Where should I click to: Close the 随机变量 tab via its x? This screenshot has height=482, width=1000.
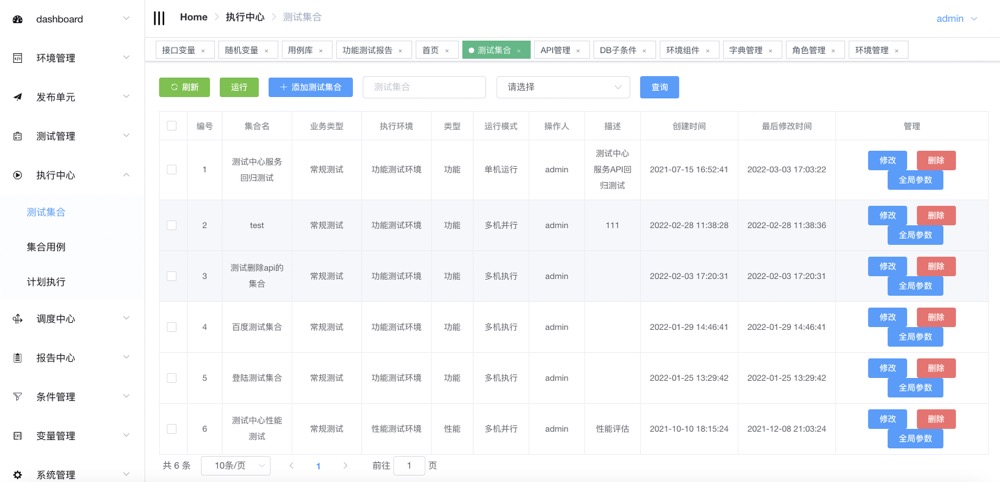click(266, 50)
